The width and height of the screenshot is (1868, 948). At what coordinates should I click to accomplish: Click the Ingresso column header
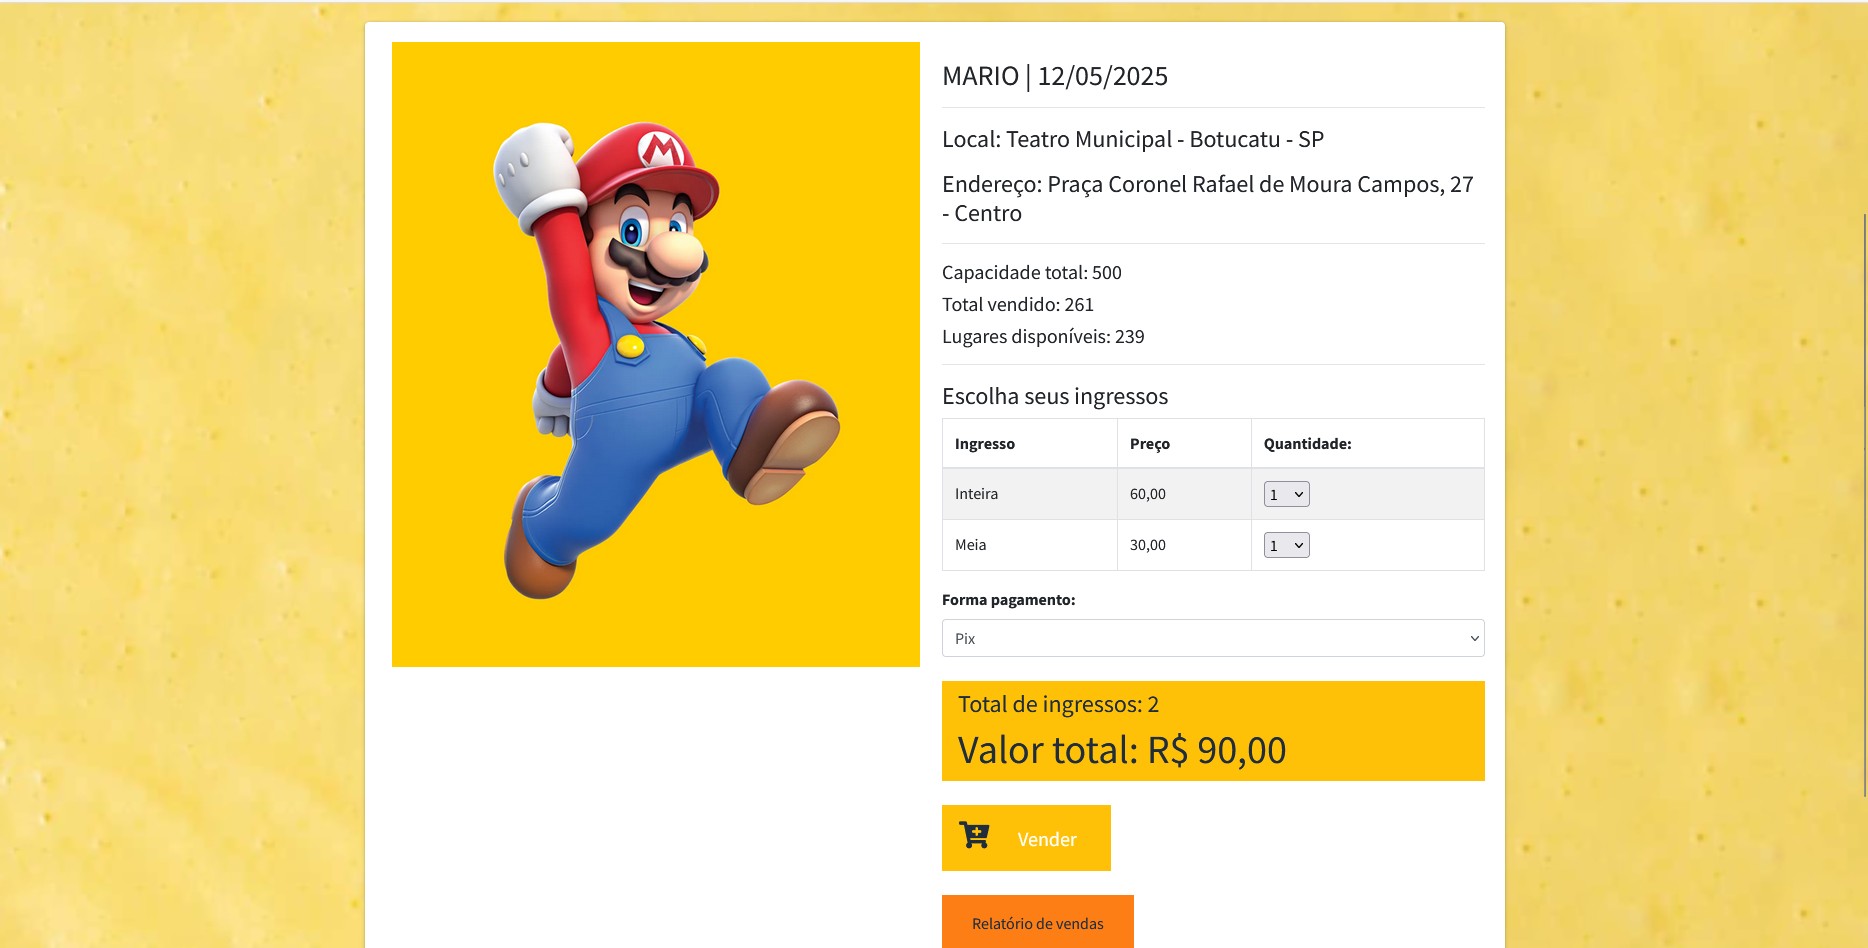tap(984, 444)
